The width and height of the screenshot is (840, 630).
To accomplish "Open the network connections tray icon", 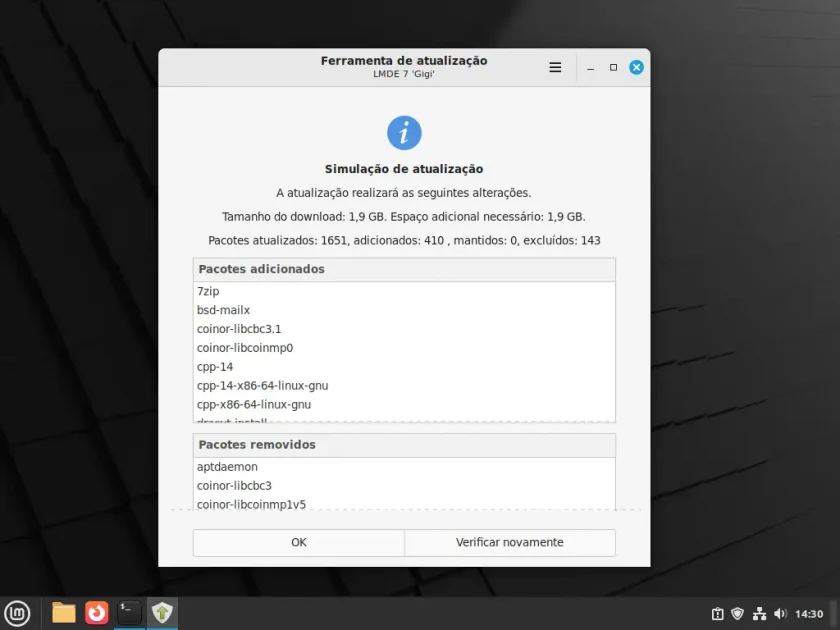I will (x=759, y=614).
